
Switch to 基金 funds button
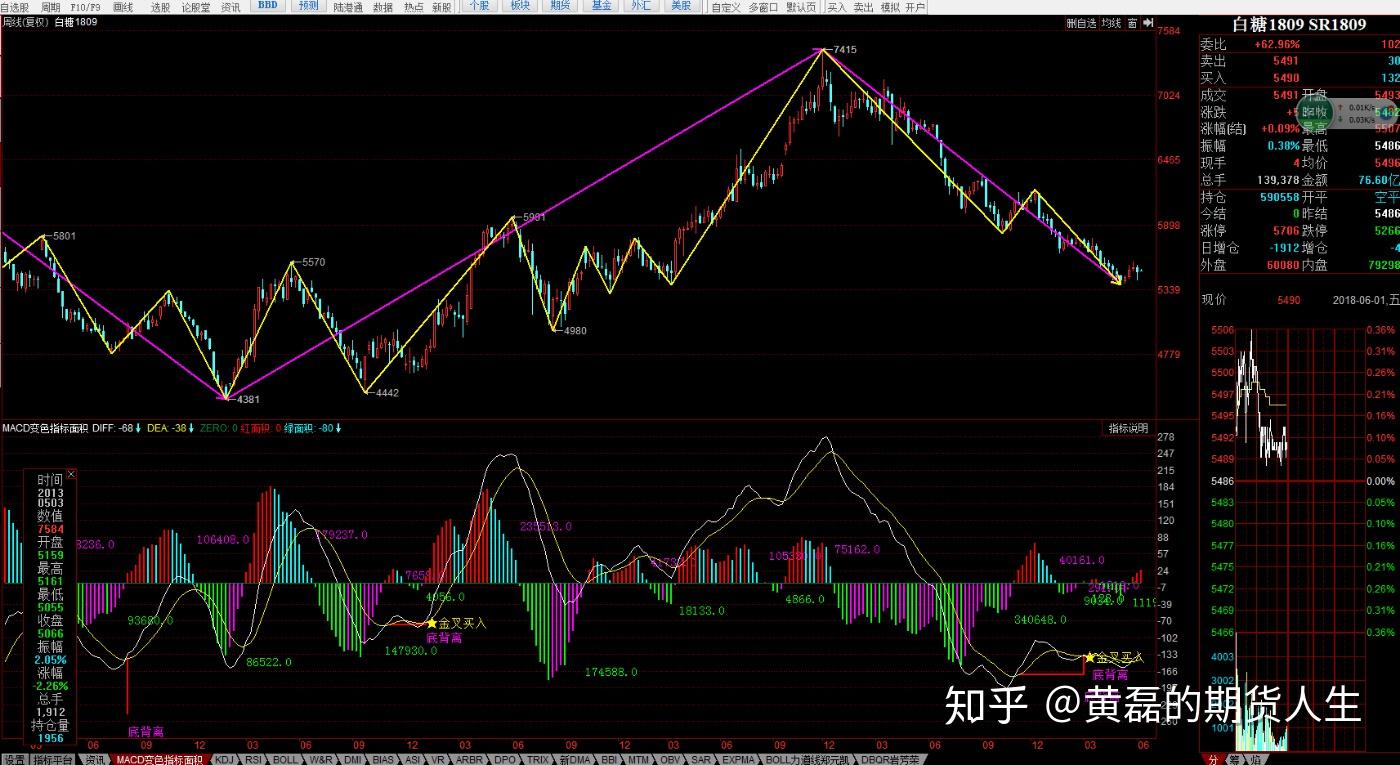(601, 6)
